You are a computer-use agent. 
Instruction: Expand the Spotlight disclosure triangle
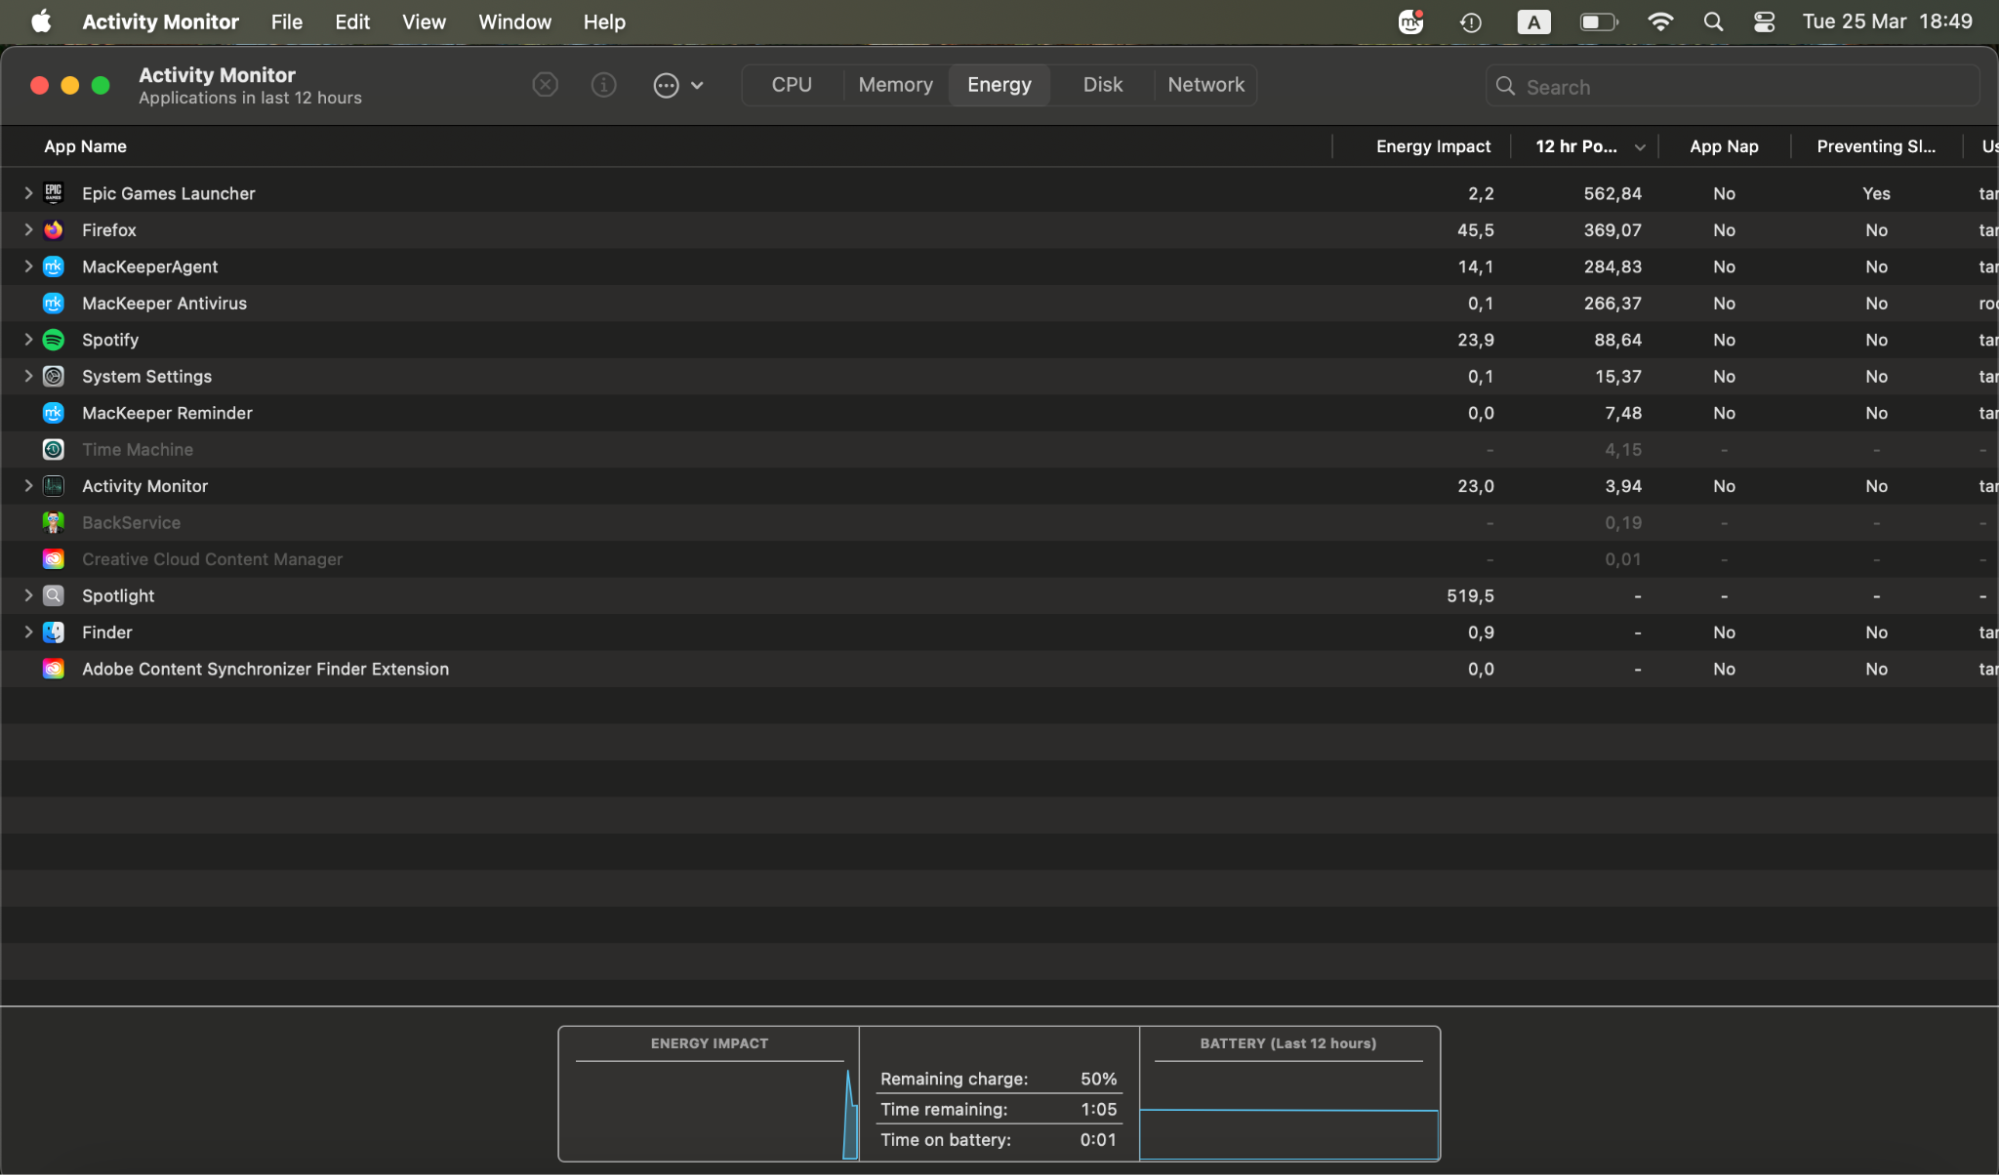(x=28, y=596)
